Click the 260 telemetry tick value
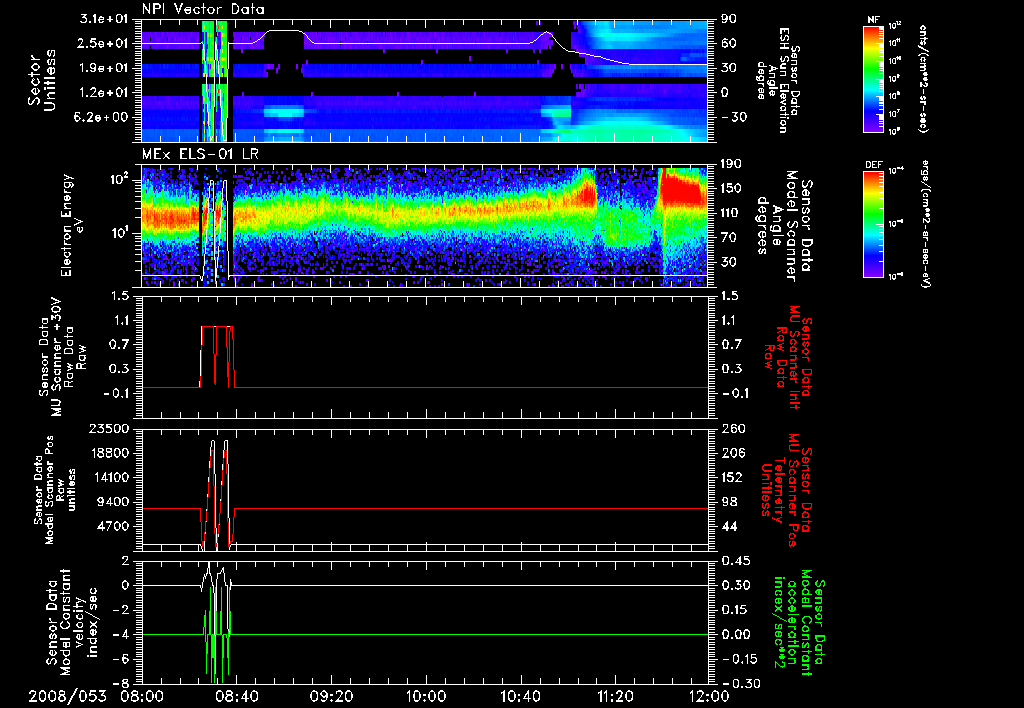Image resolution: width=1024 pixels, height=708 pixels. 731,429
